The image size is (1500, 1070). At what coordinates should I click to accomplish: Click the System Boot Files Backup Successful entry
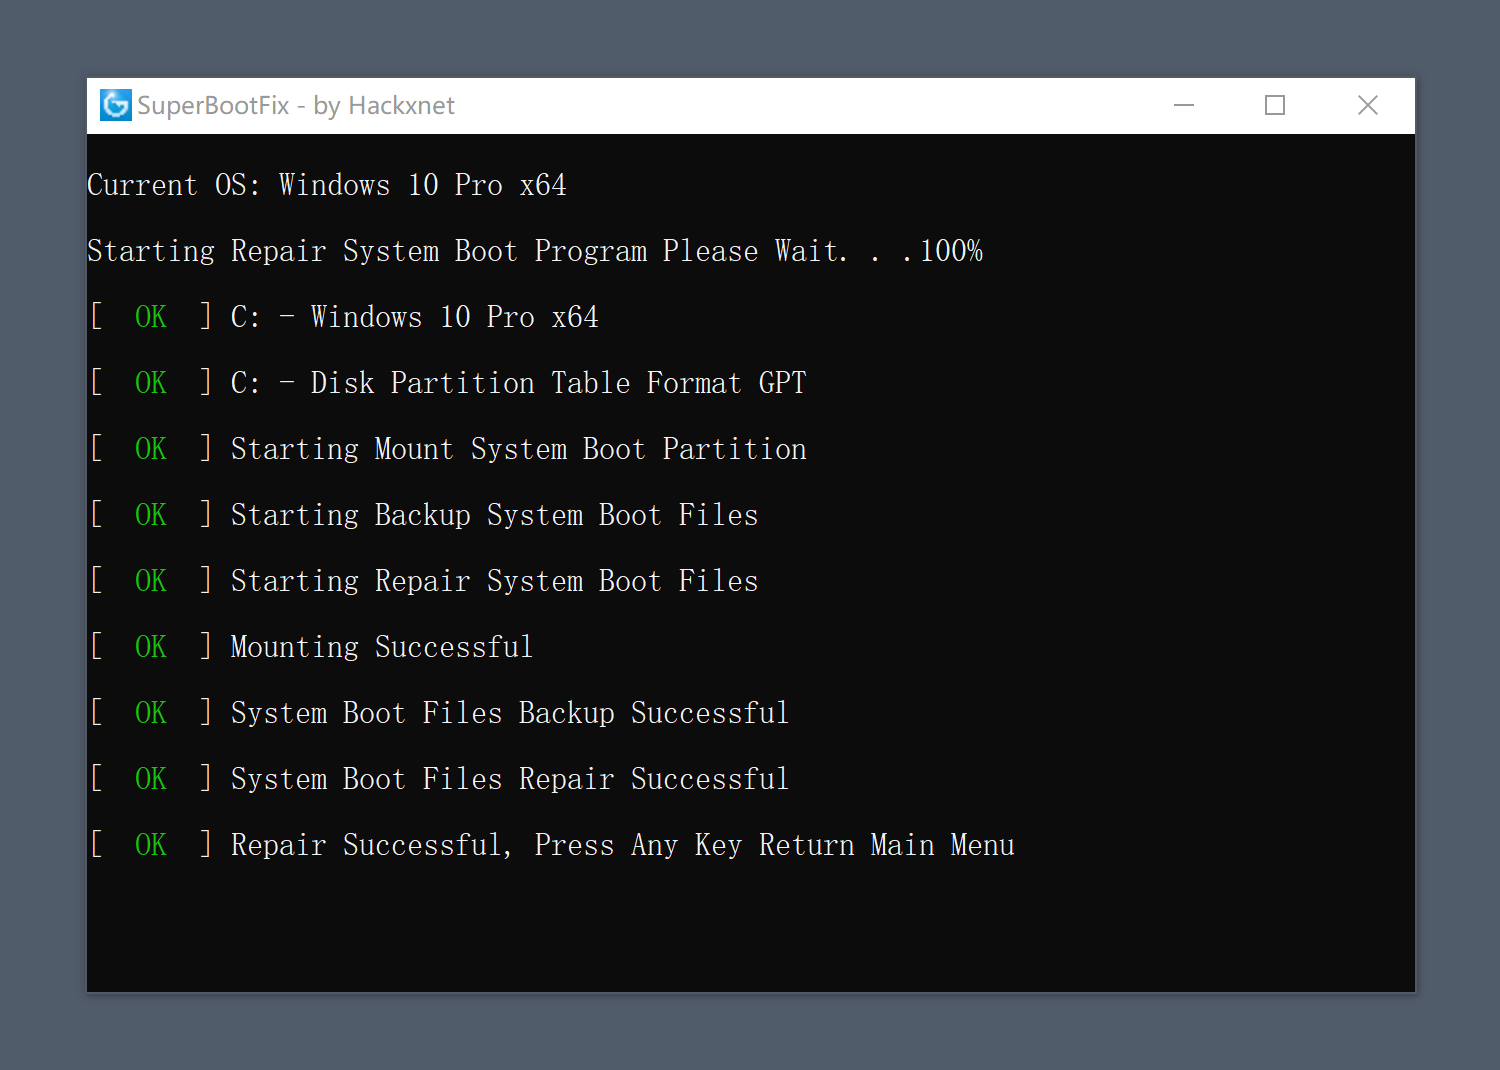tap(509, 712)
